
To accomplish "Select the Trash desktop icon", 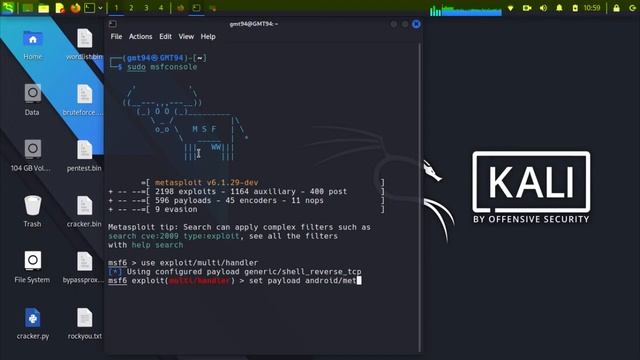I will 32,211.
